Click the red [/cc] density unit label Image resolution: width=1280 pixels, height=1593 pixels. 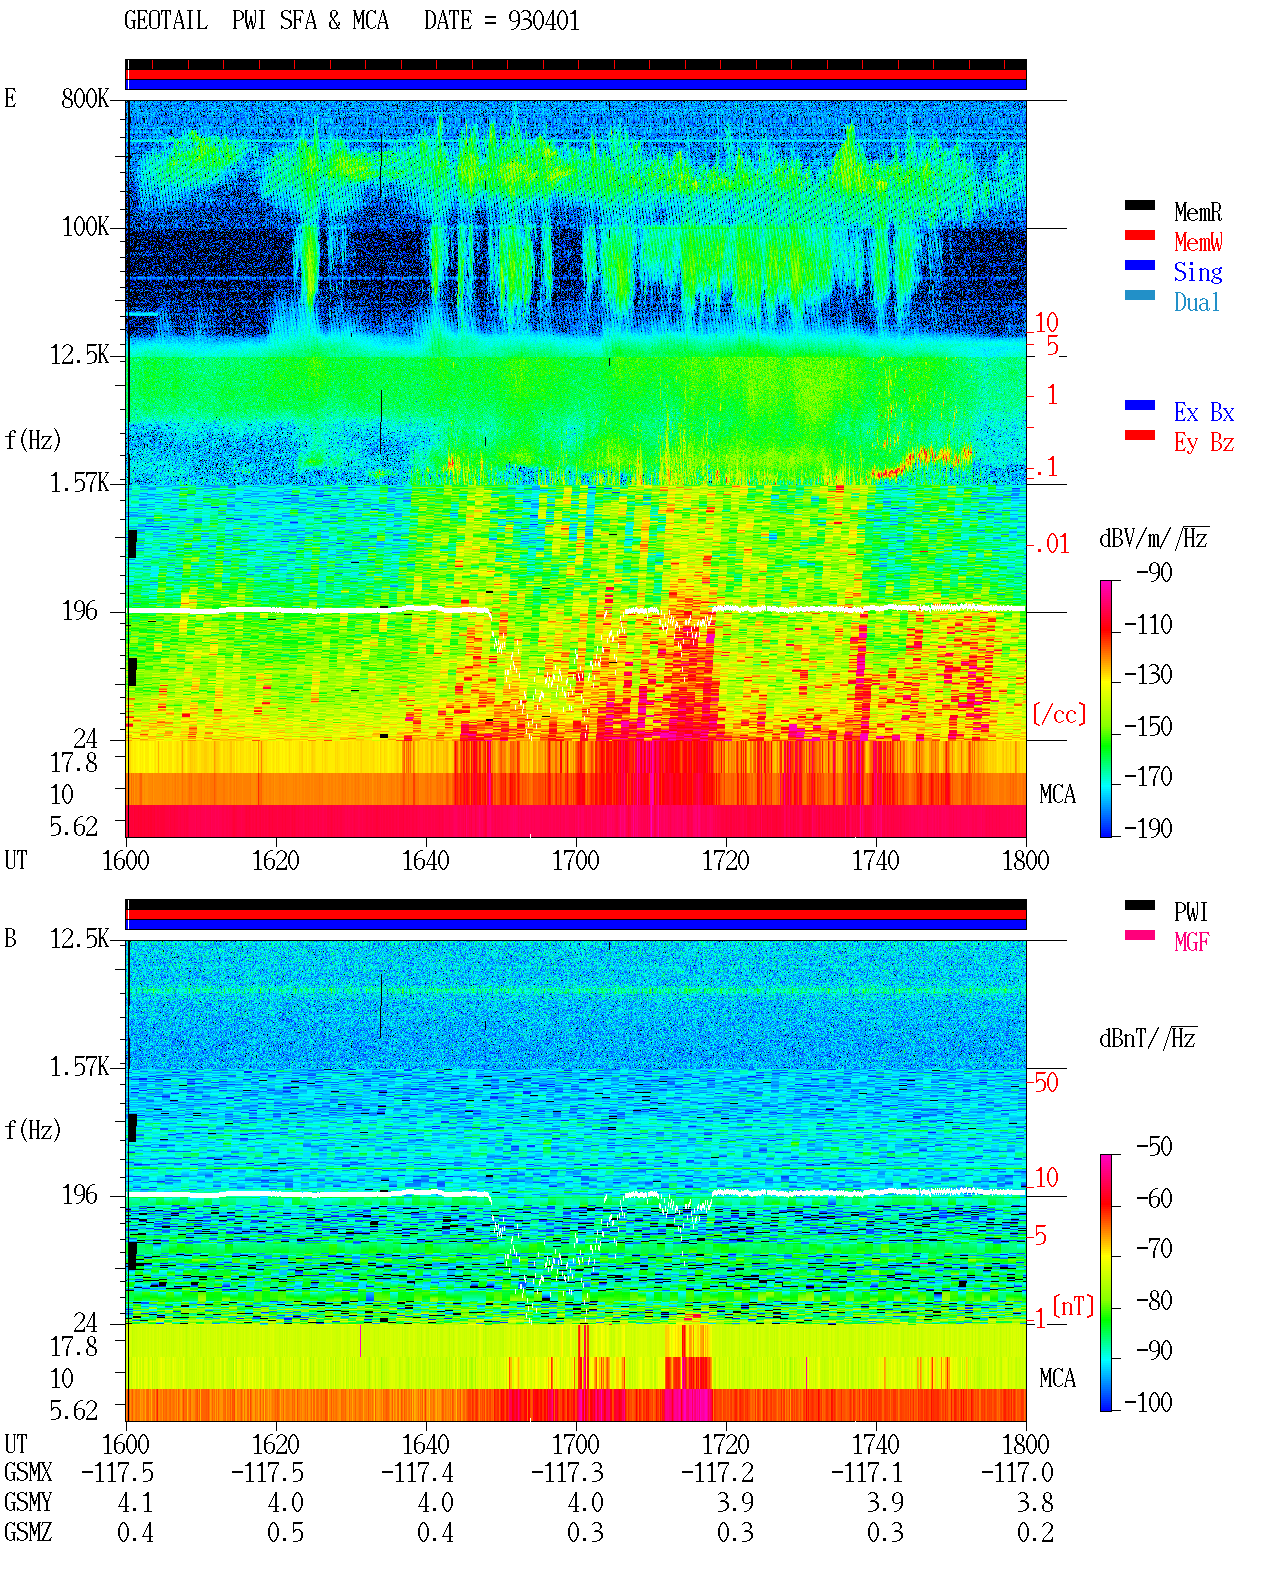click(1059, 714)
